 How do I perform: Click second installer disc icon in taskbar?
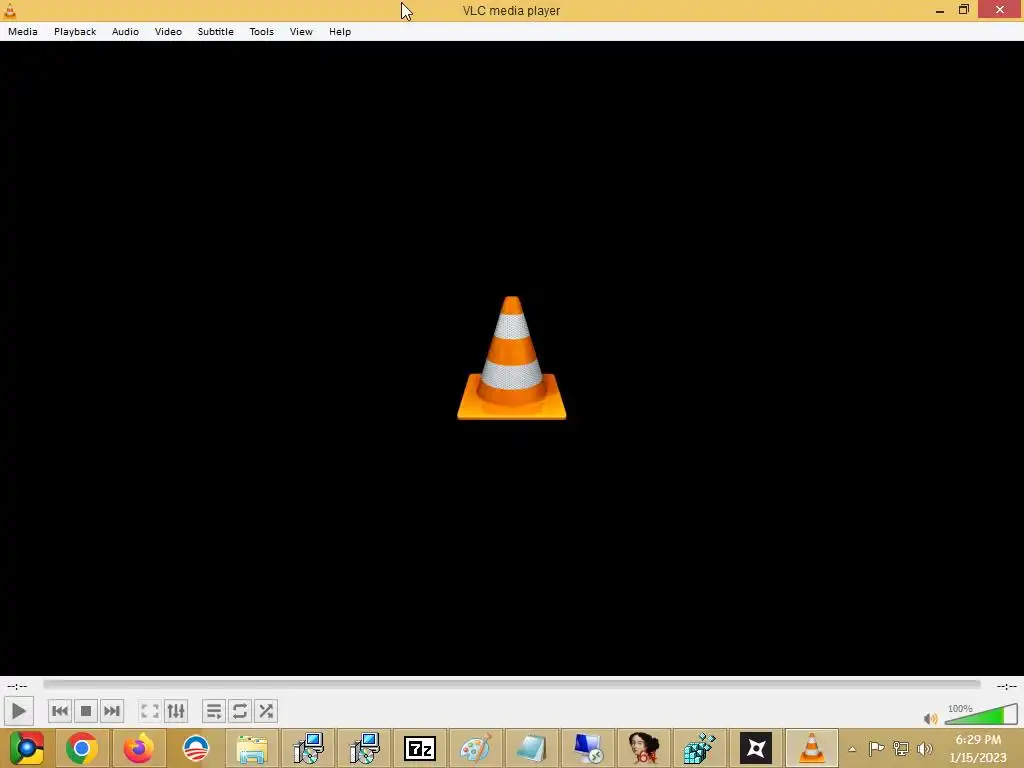point(364,748)
